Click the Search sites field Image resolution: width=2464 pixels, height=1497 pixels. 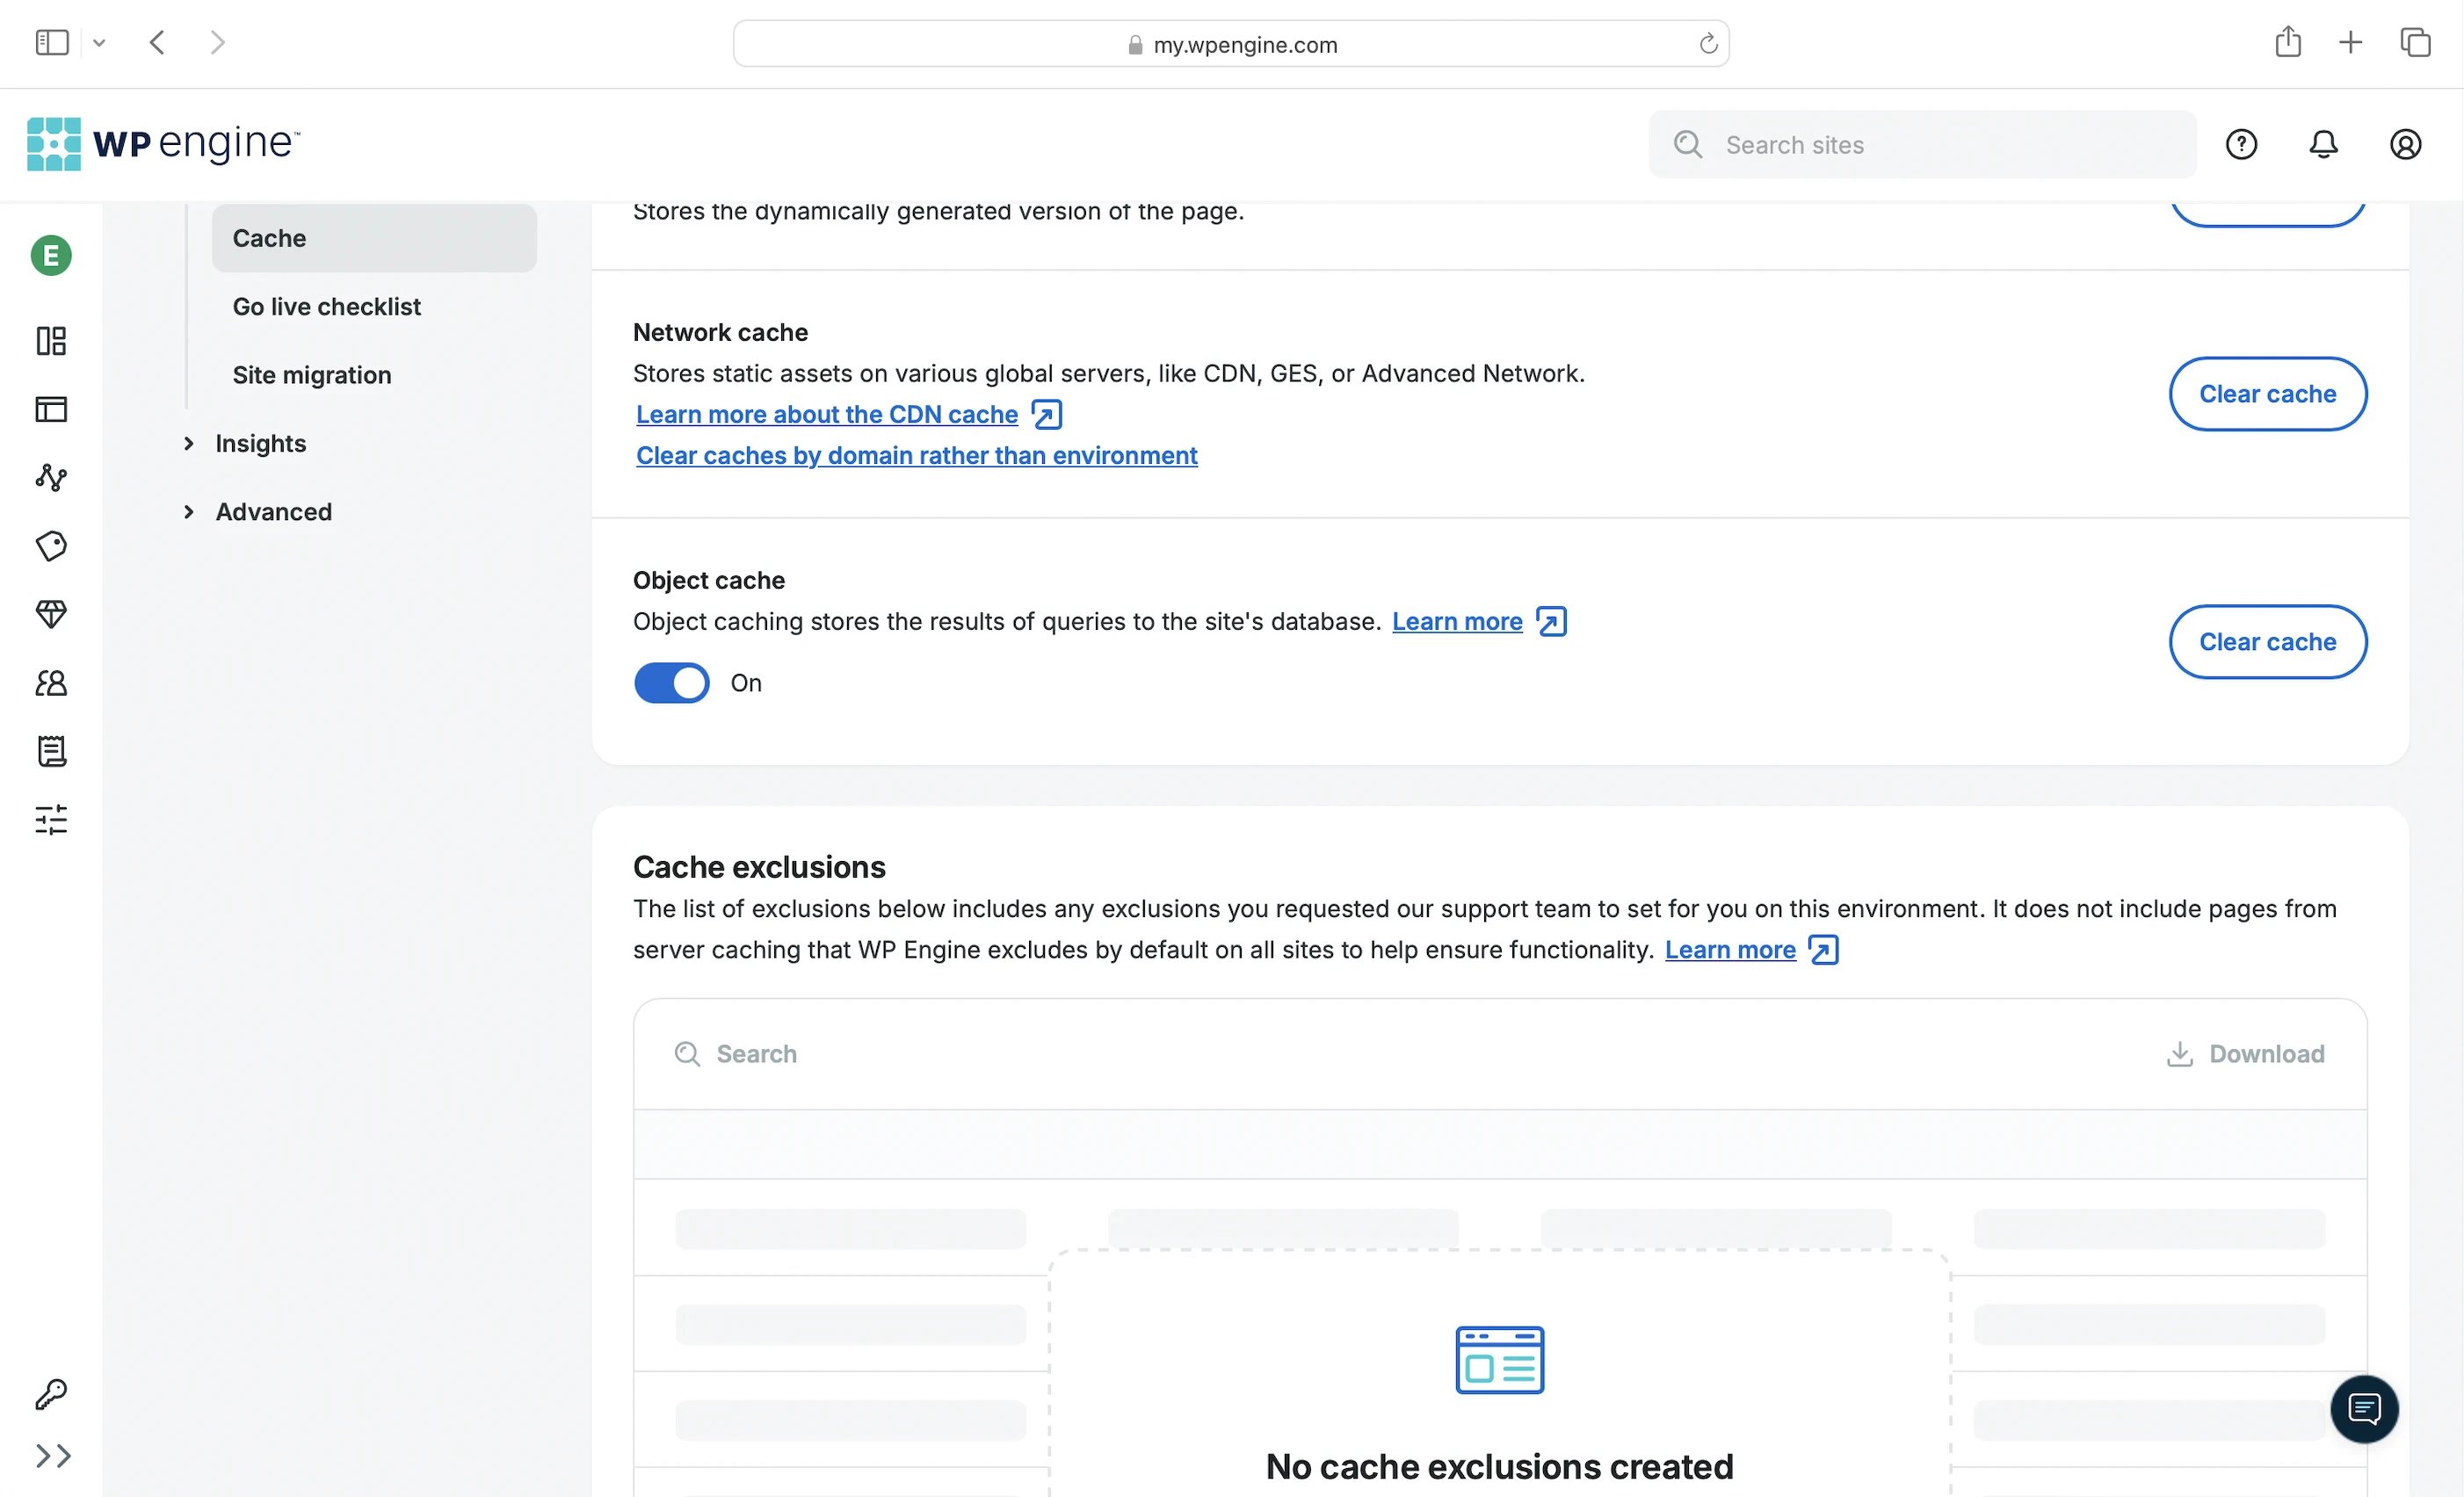pos(1922,145)
